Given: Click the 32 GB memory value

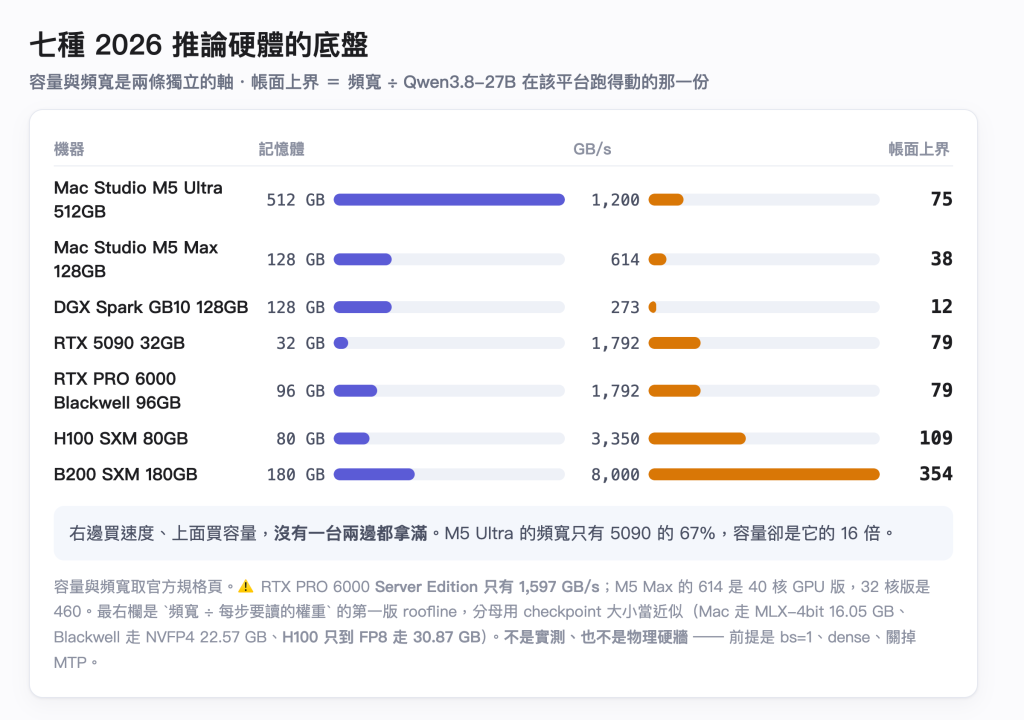Looking at the screenshot, I should click(x=300, y=343).
